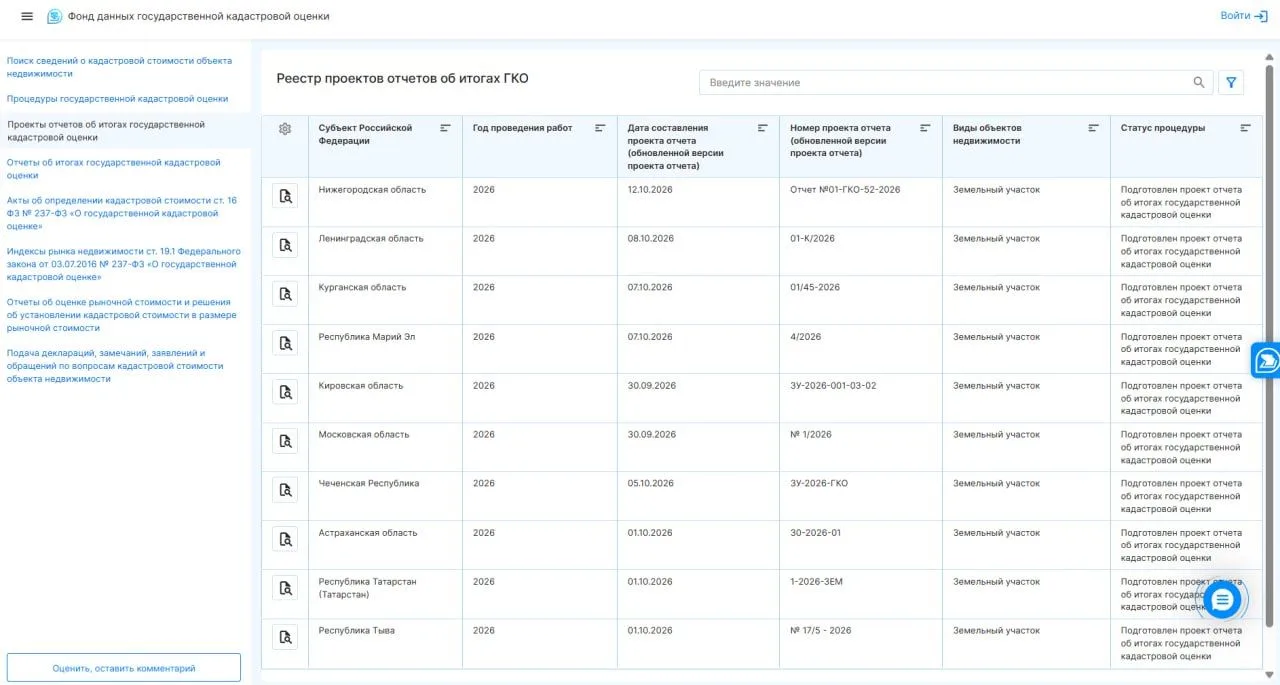Click report number ЗУ-2026-ГКО
Image resolution: width=1280 pixels, height=685 pixels.
pos(819,484)
